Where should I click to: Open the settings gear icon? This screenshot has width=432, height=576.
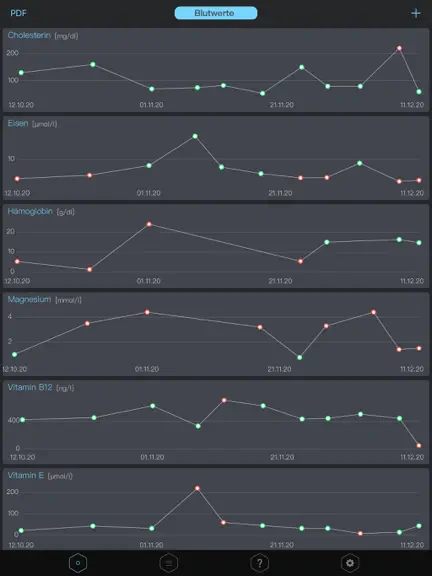click(350, 563)
